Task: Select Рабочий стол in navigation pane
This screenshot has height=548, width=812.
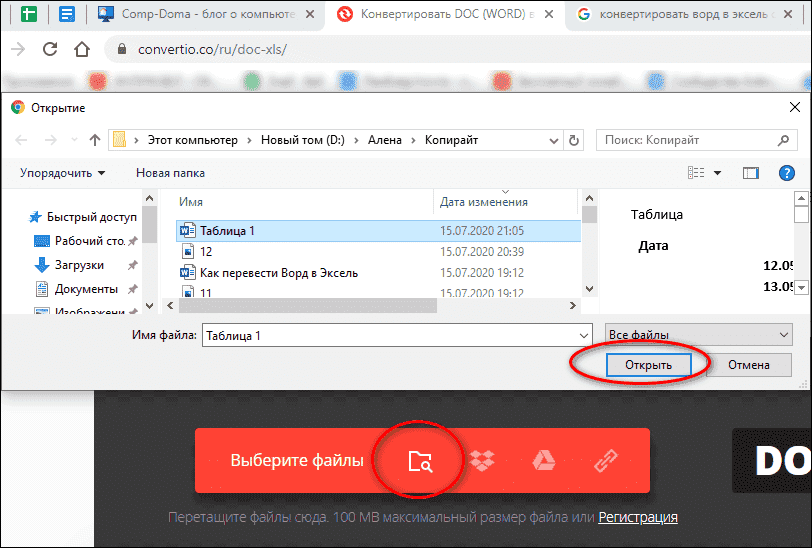Action: pos(85,241)
